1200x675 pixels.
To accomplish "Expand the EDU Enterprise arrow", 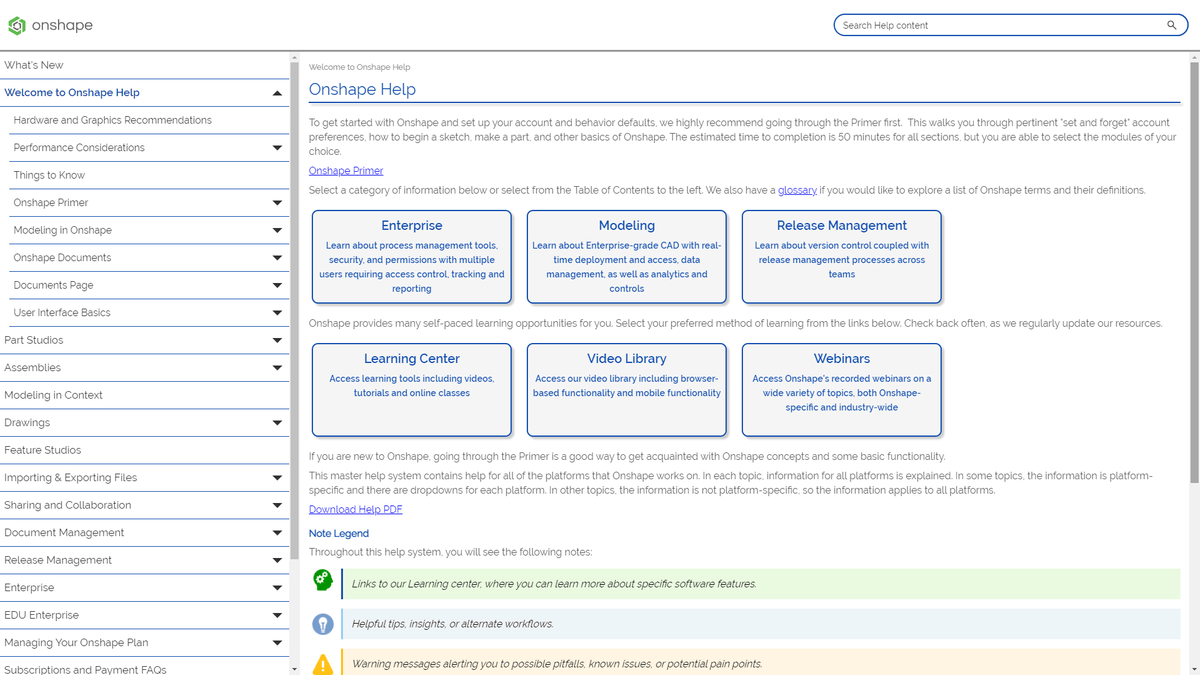I will [x=277, y=615].
